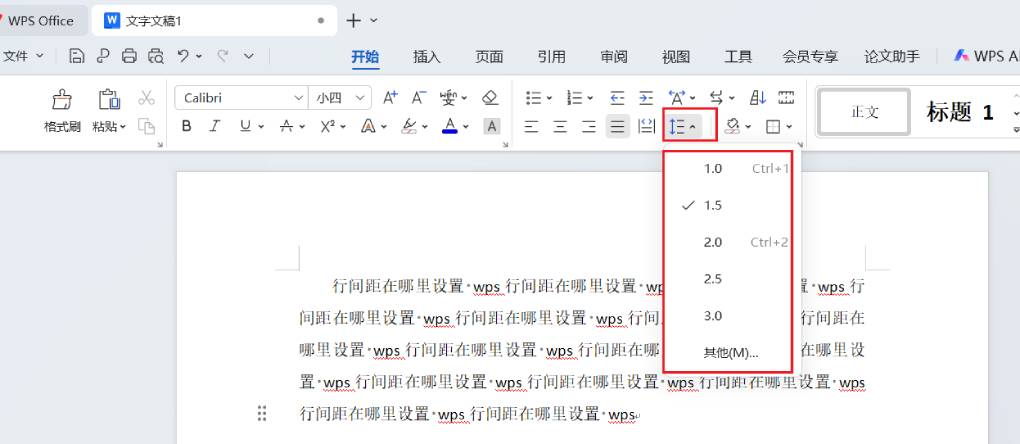This screenshot has height=444, width=1020.
Task: Click the sort A-Z icon
Action: [x=758, y=98]
